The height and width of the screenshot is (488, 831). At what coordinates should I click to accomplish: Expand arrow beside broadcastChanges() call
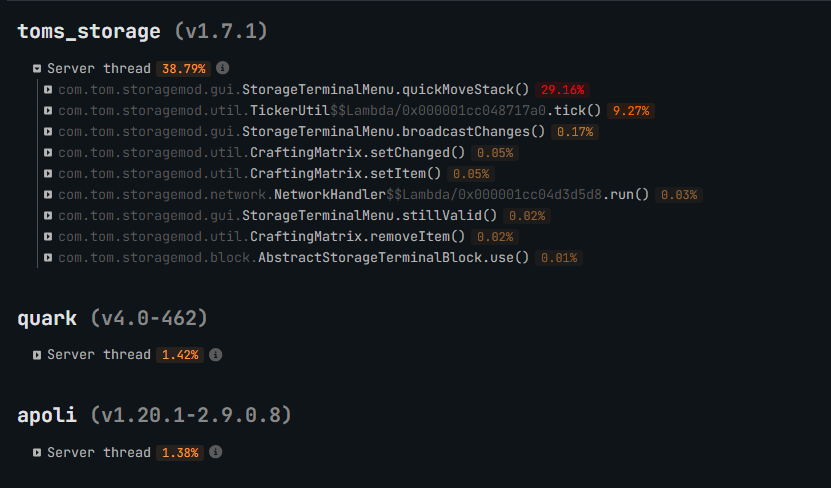(x=48, y=132)
